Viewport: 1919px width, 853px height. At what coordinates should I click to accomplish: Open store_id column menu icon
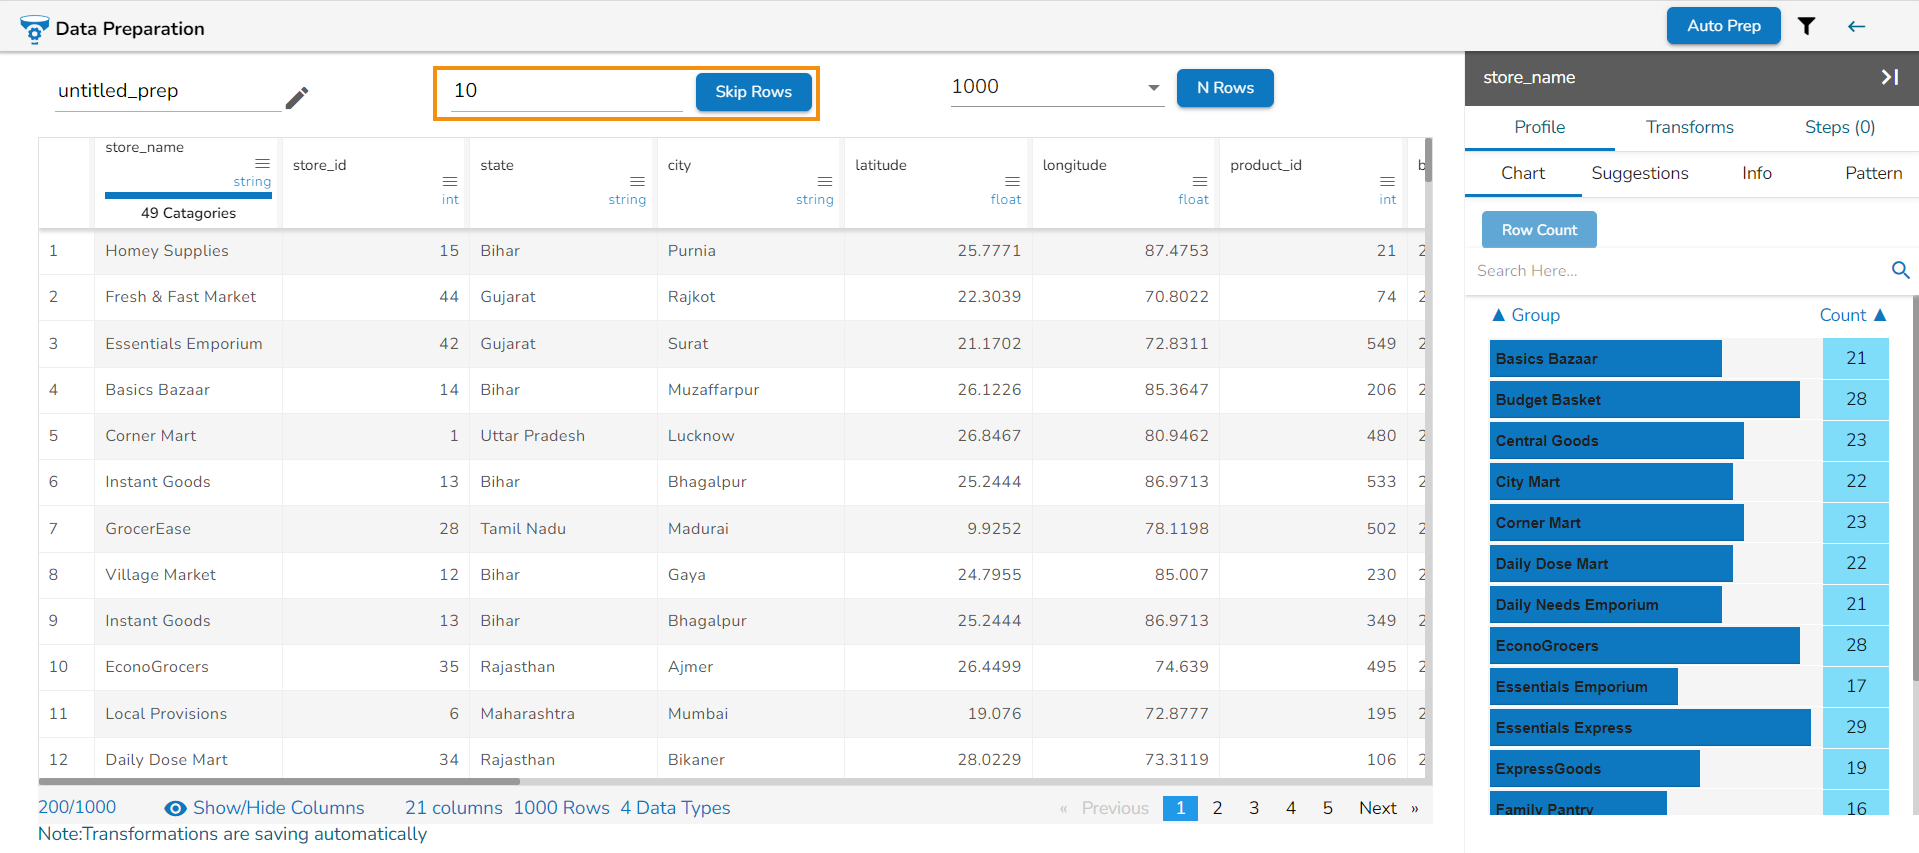point(450,181)
